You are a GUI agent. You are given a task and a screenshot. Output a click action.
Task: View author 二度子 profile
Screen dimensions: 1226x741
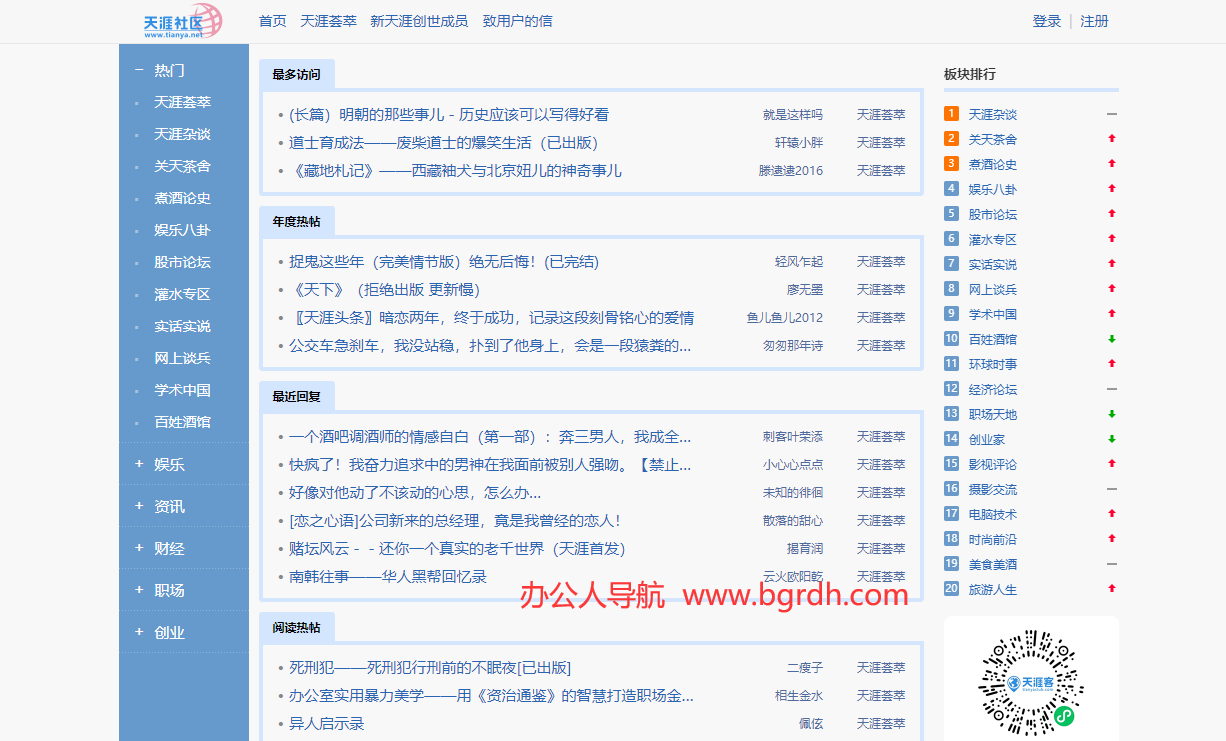tap(805, 668)
